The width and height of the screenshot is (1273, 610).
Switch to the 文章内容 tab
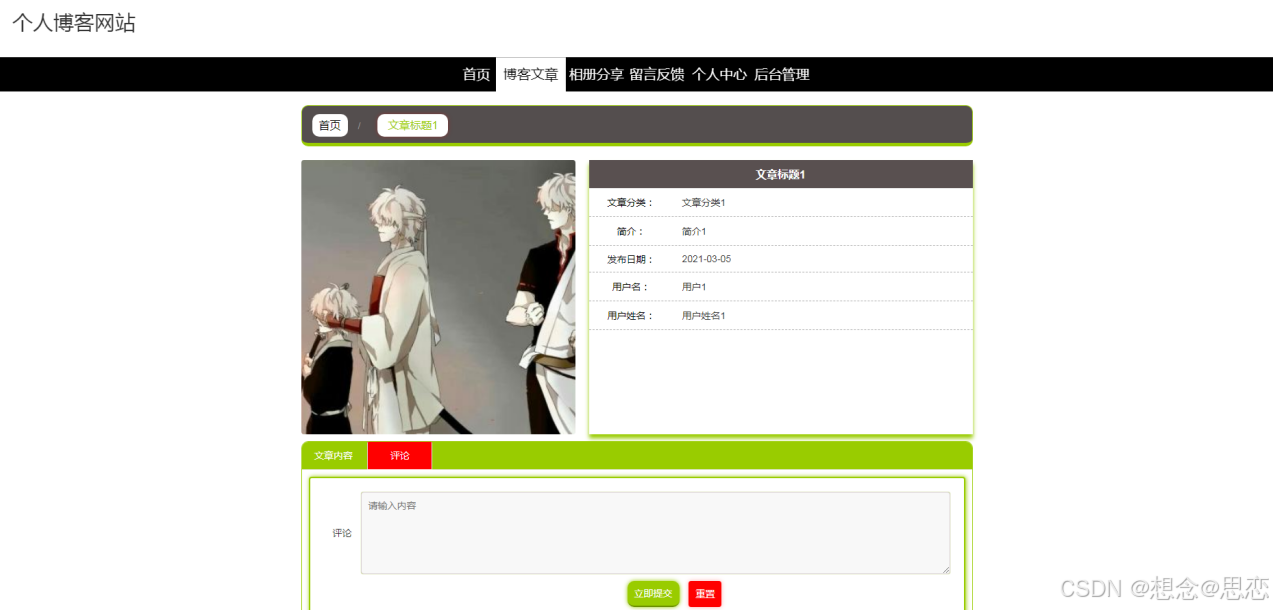click(x=334, y=455)
